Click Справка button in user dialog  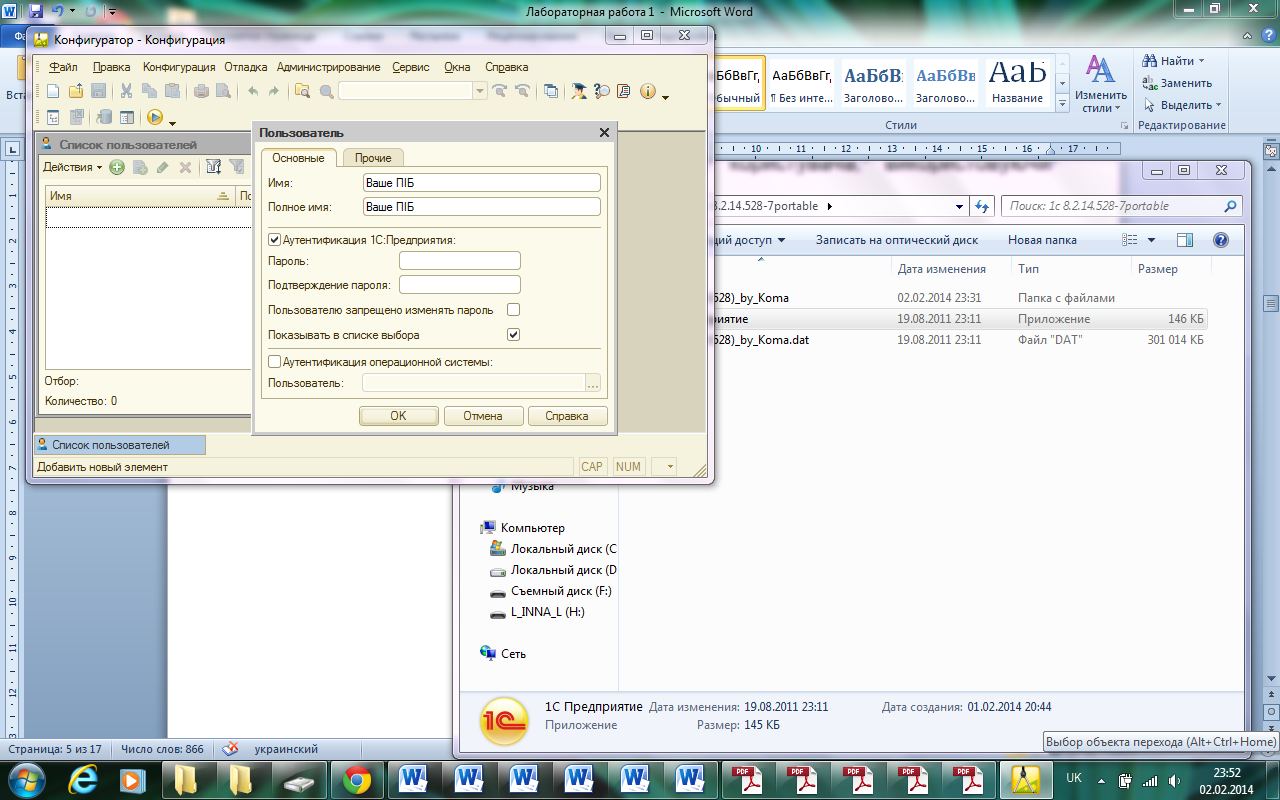[x=567, y=416]
